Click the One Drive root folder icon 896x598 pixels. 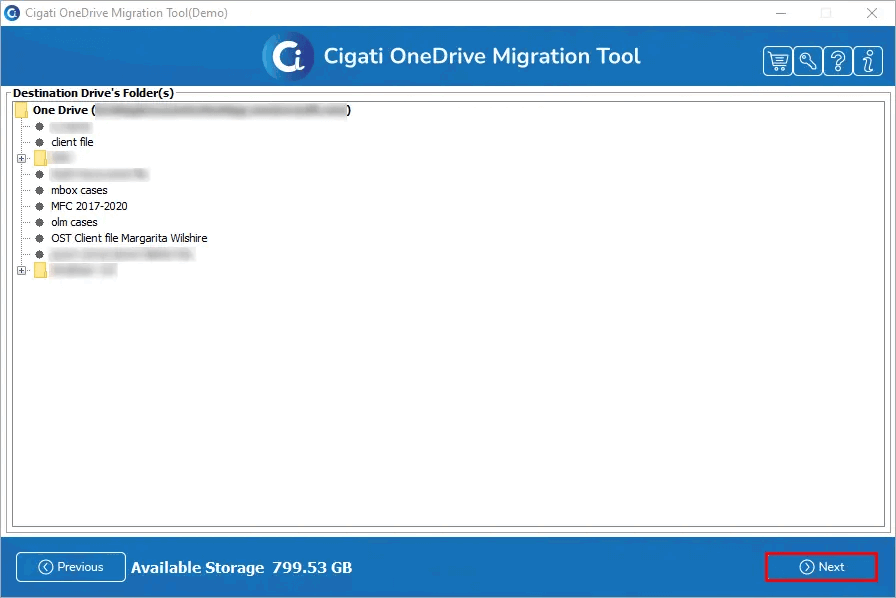pyautogui.click(x=22, y=110)
